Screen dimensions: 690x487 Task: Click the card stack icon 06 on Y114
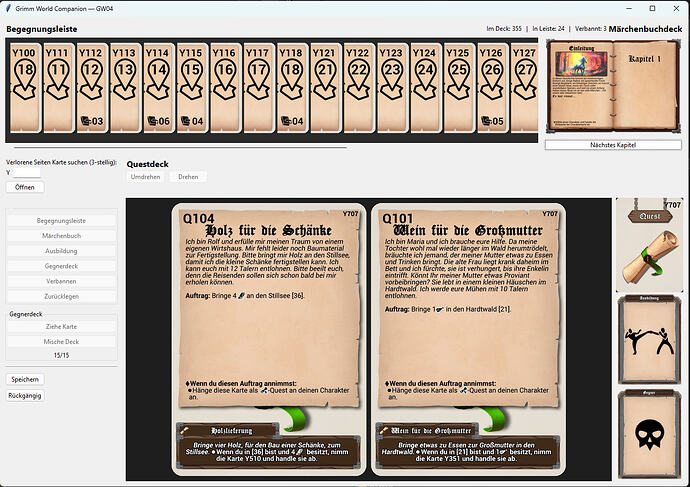(159, 121)
